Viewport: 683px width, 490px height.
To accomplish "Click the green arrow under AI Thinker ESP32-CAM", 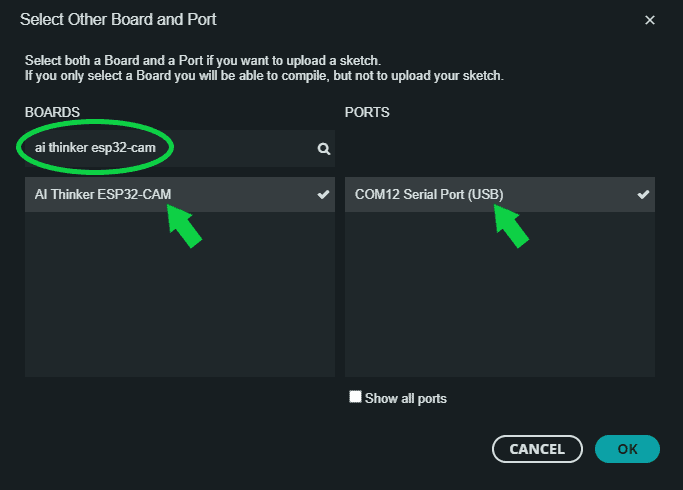I will (184, 226).
